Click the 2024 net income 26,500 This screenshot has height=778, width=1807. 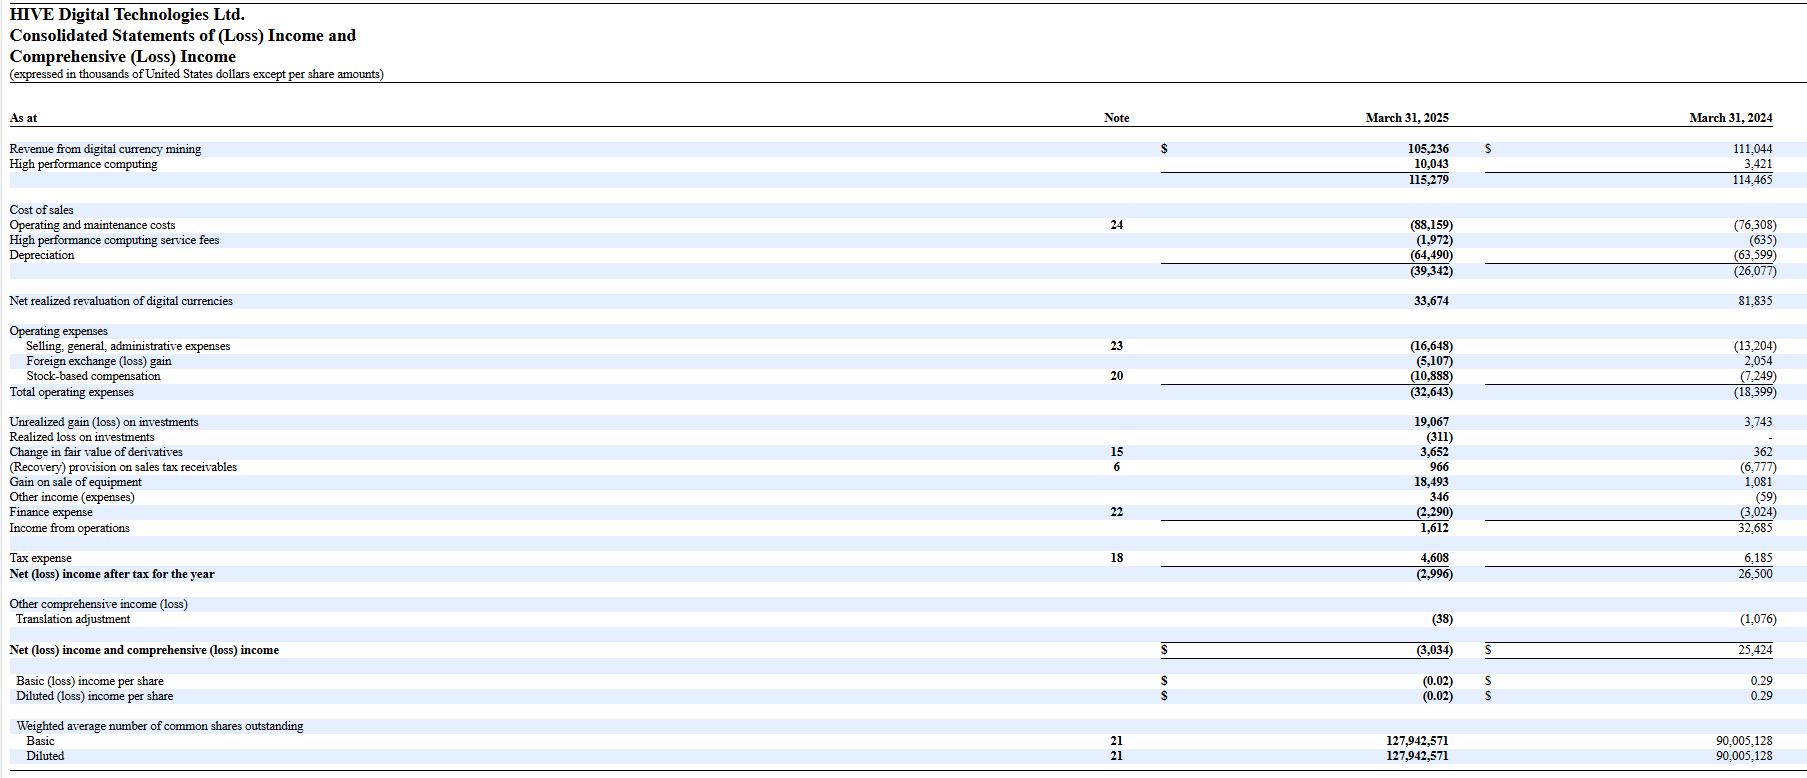pos(1755,574)
